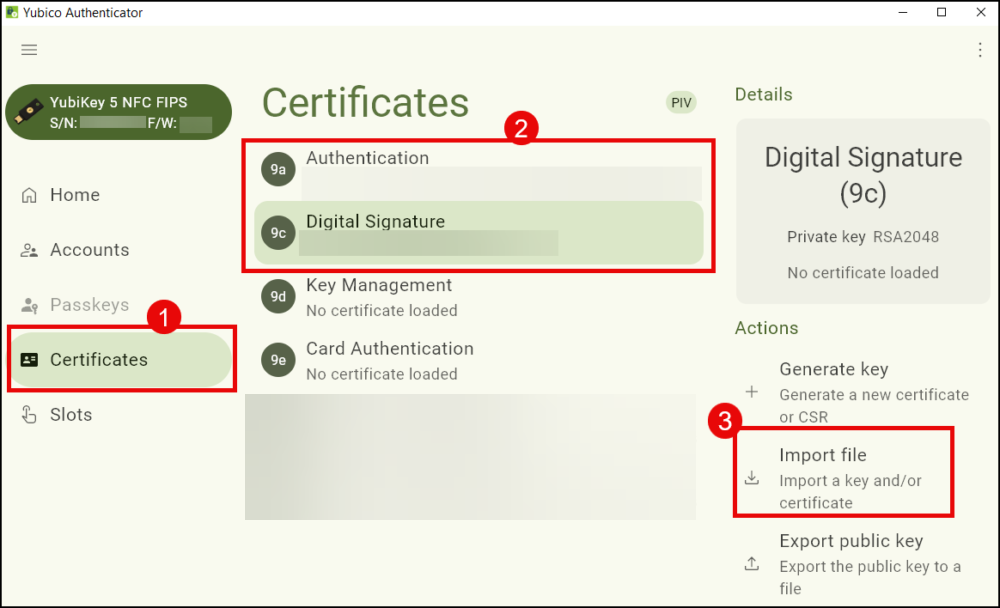The width and height of the screenshot is (1000, 608).
Task: Open the Slots section
Action: pos(70,415)
